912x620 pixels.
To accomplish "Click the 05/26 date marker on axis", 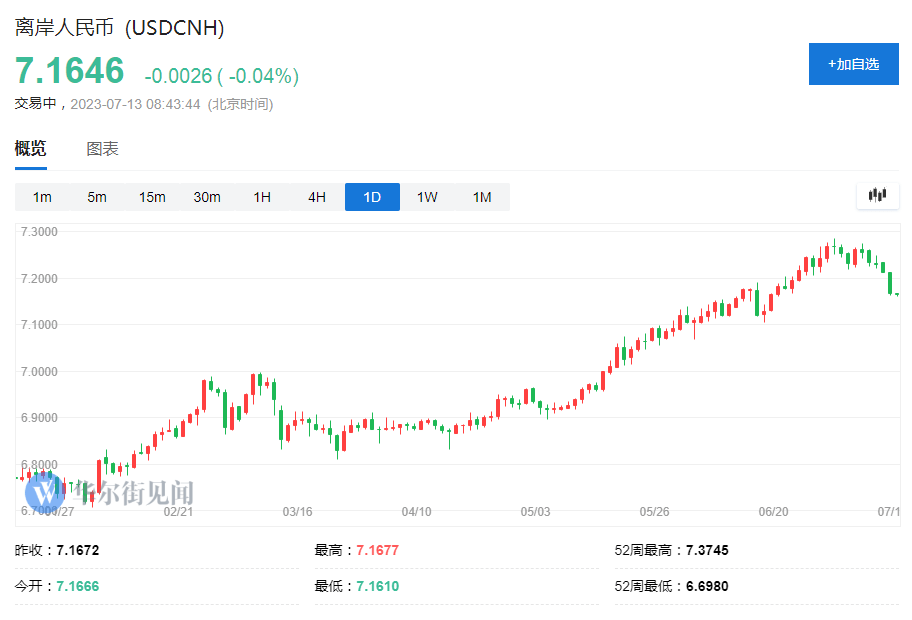I will point(654,511).
